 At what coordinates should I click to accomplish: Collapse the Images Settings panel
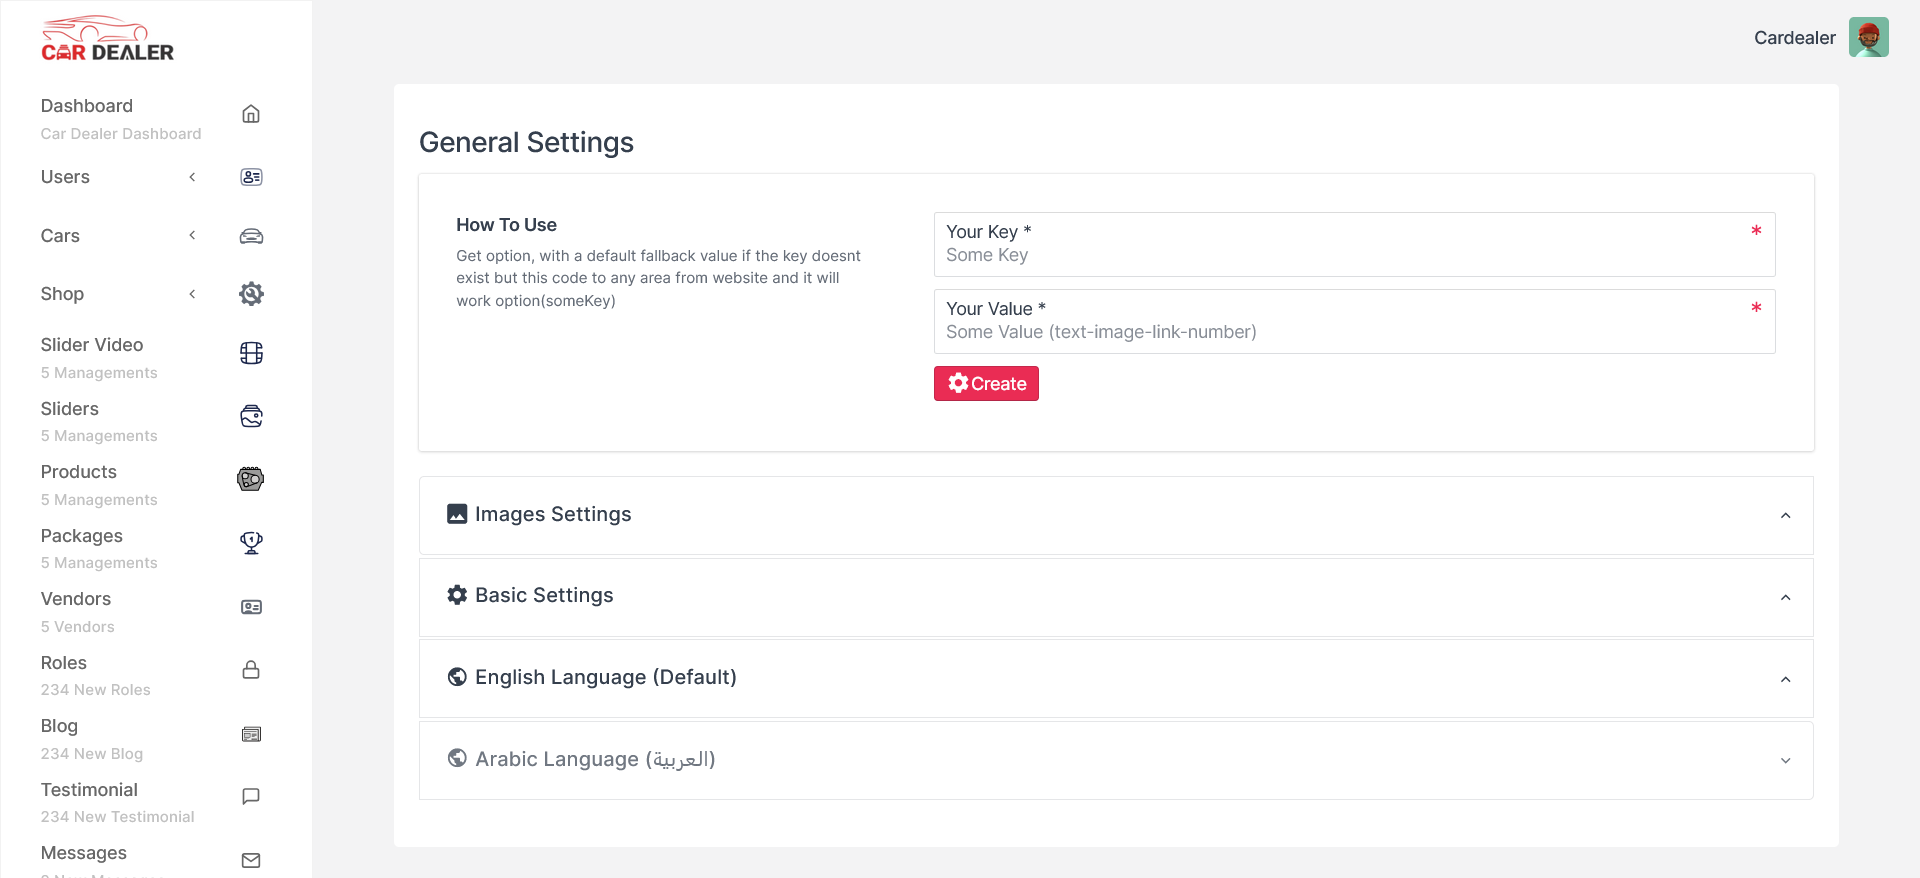pyautogui.click(x=1785, y=516)
